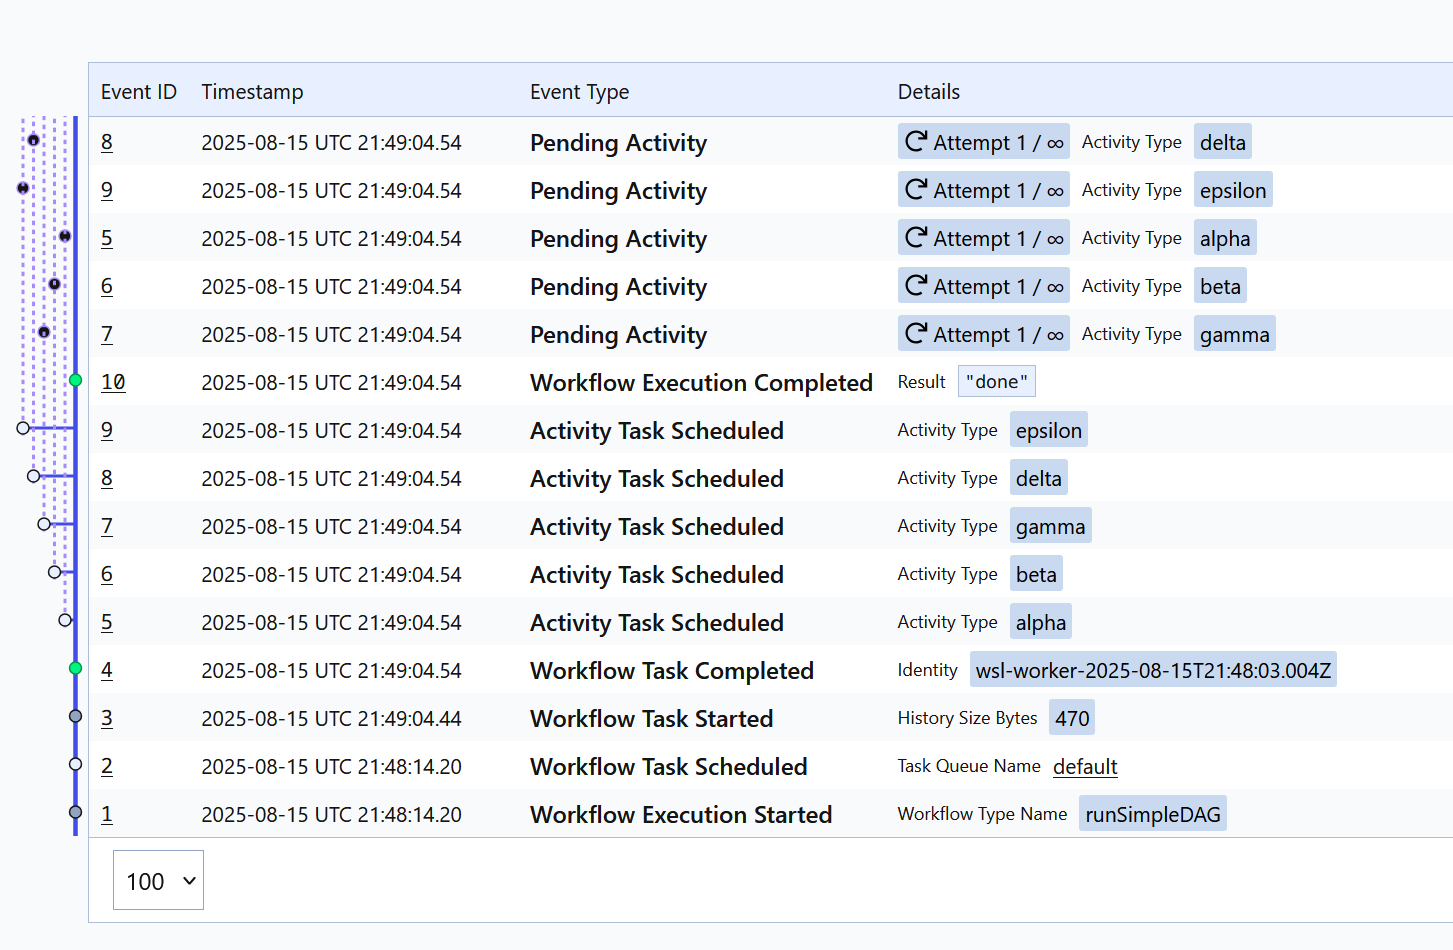Open event ID 6 in Activity Task Scheduled row
Viewport: 1453px width, 950px height.
click(x=107, y=574)
